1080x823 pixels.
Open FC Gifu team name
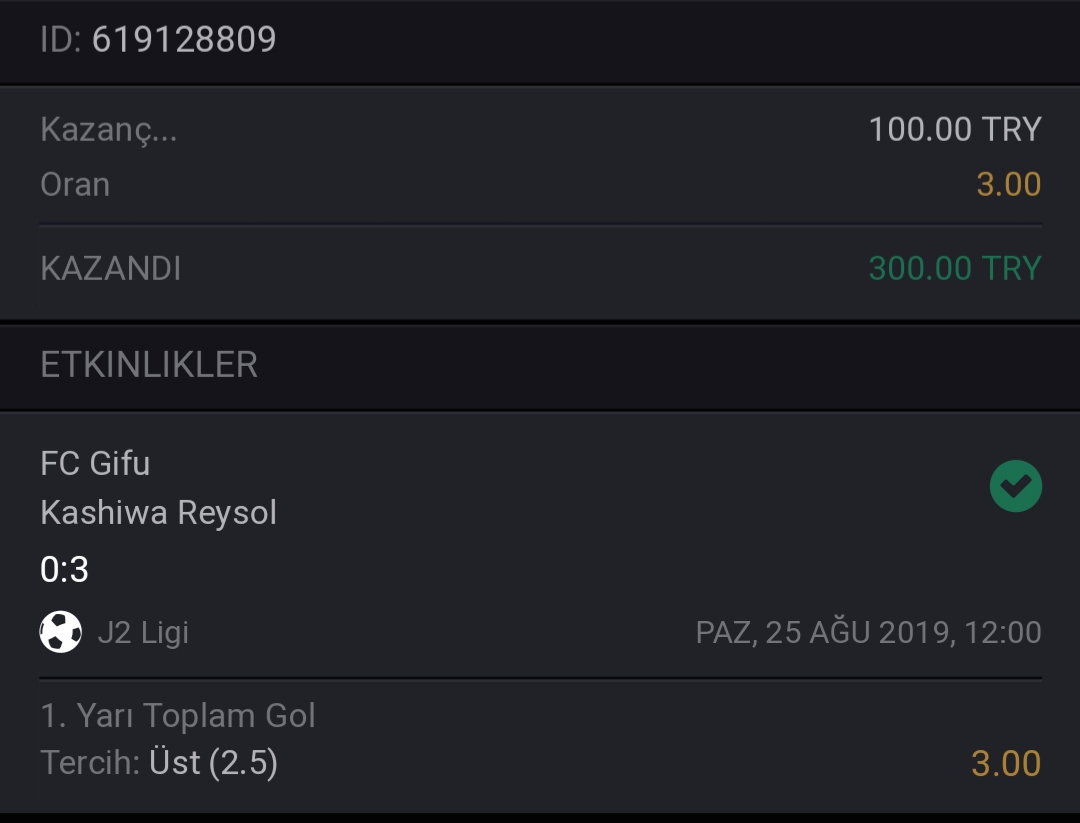(95, 463)
